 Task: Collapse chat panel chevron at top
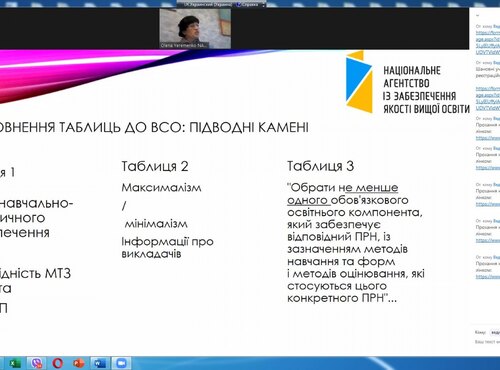477,15
